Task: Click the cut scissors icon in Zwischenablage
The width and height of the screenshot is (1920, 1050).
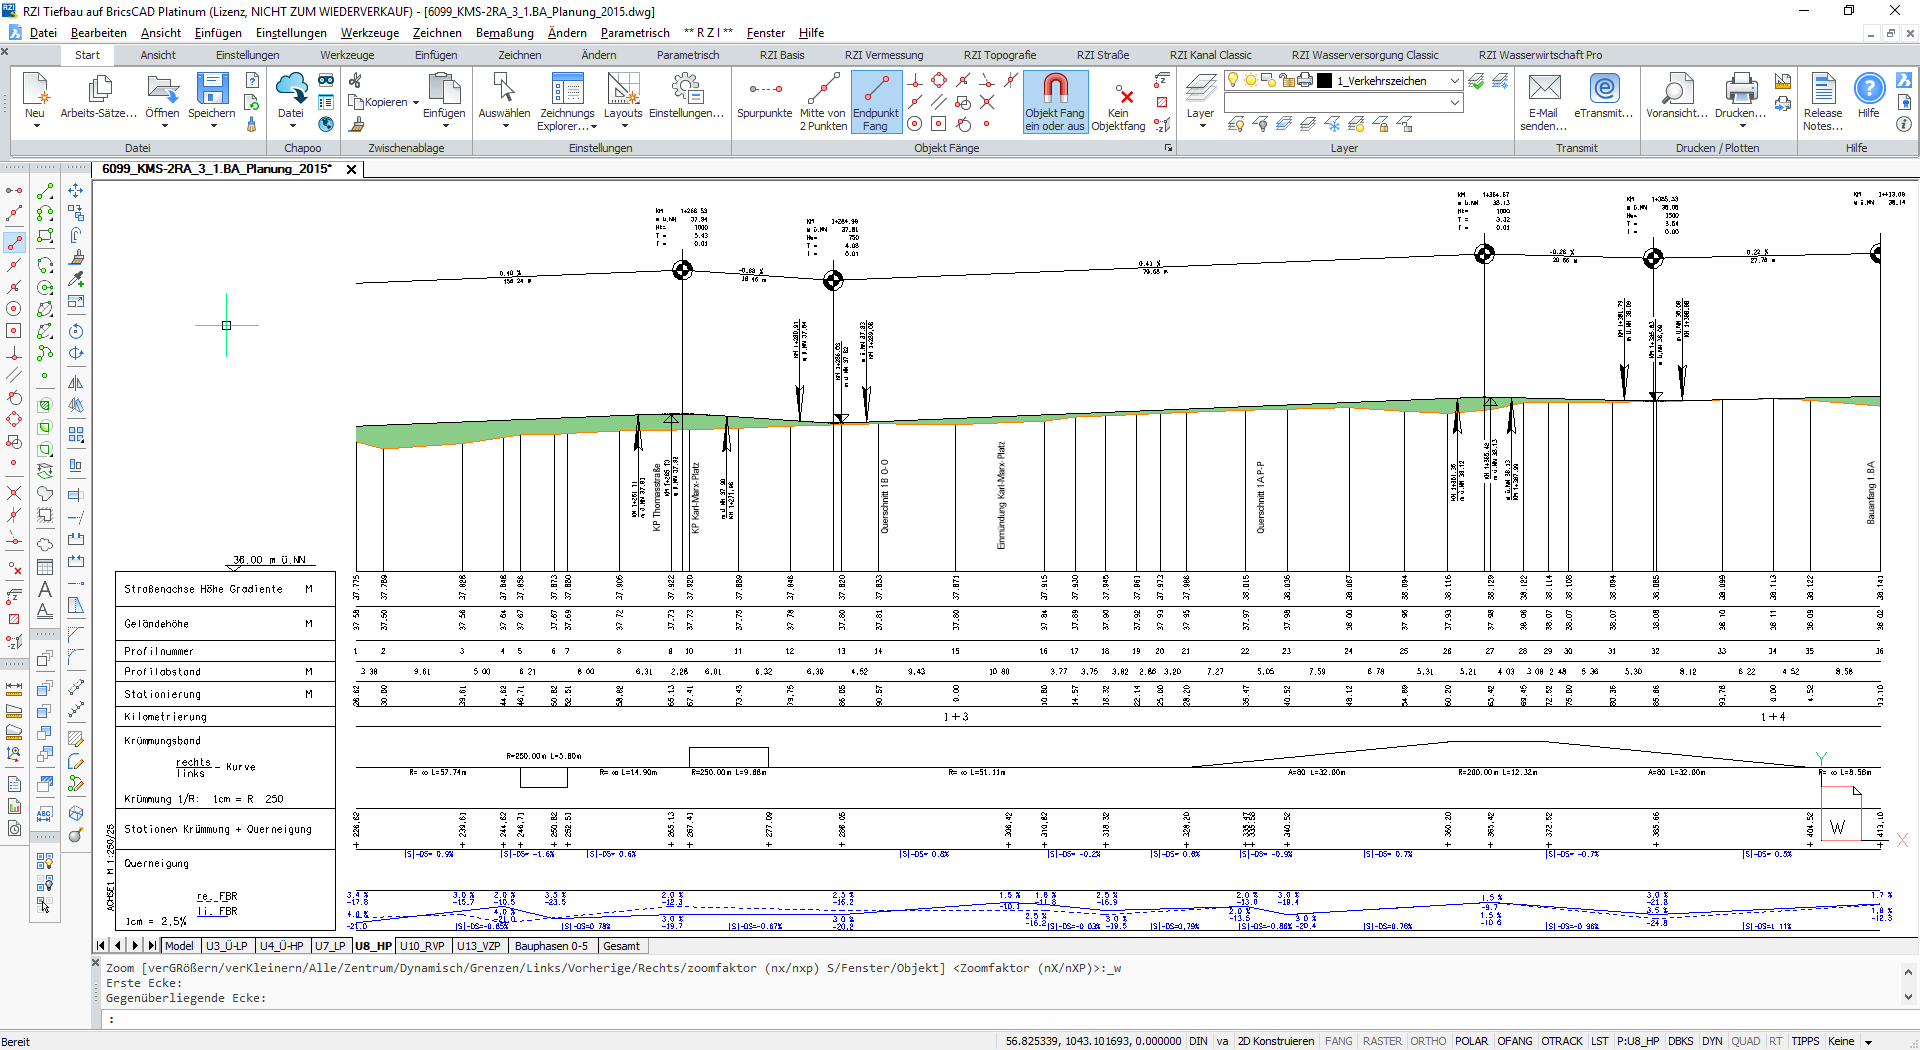Action: click(x=355, y=80)
